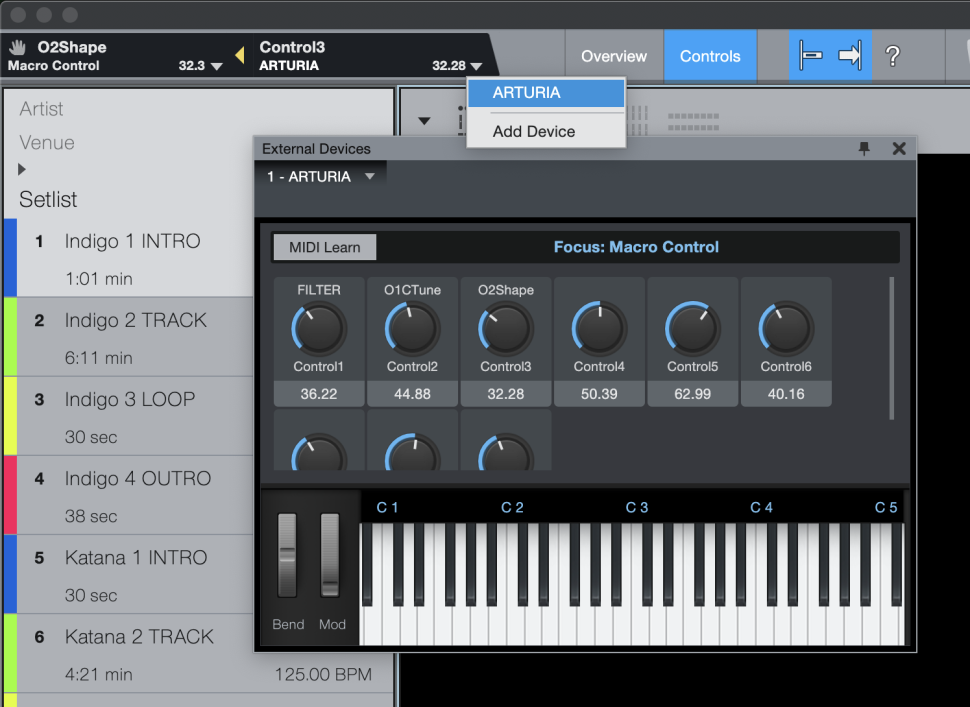Click the O2Shape Control3 knob
Image resolution: width=970 pixels, height=707 pixels.
(x=505, y=328)
